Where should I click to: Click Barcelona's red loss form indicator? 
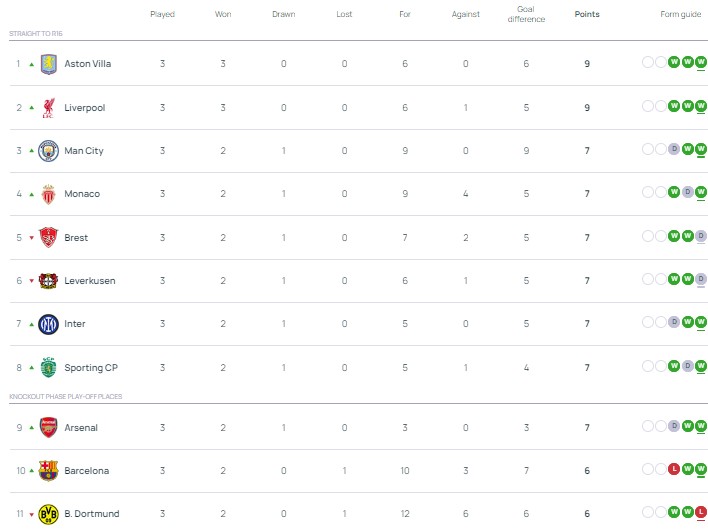[x=674, y=470]
